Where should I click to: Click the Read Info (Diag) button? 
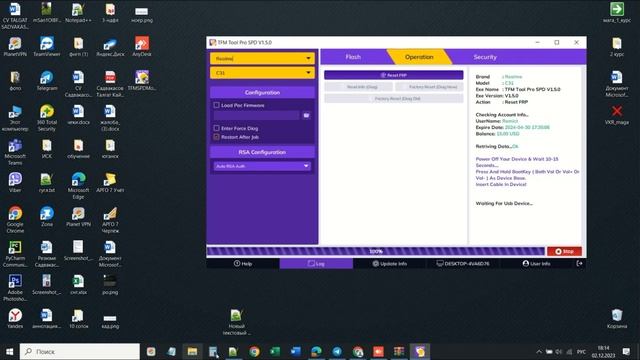(x=358, y=87)
